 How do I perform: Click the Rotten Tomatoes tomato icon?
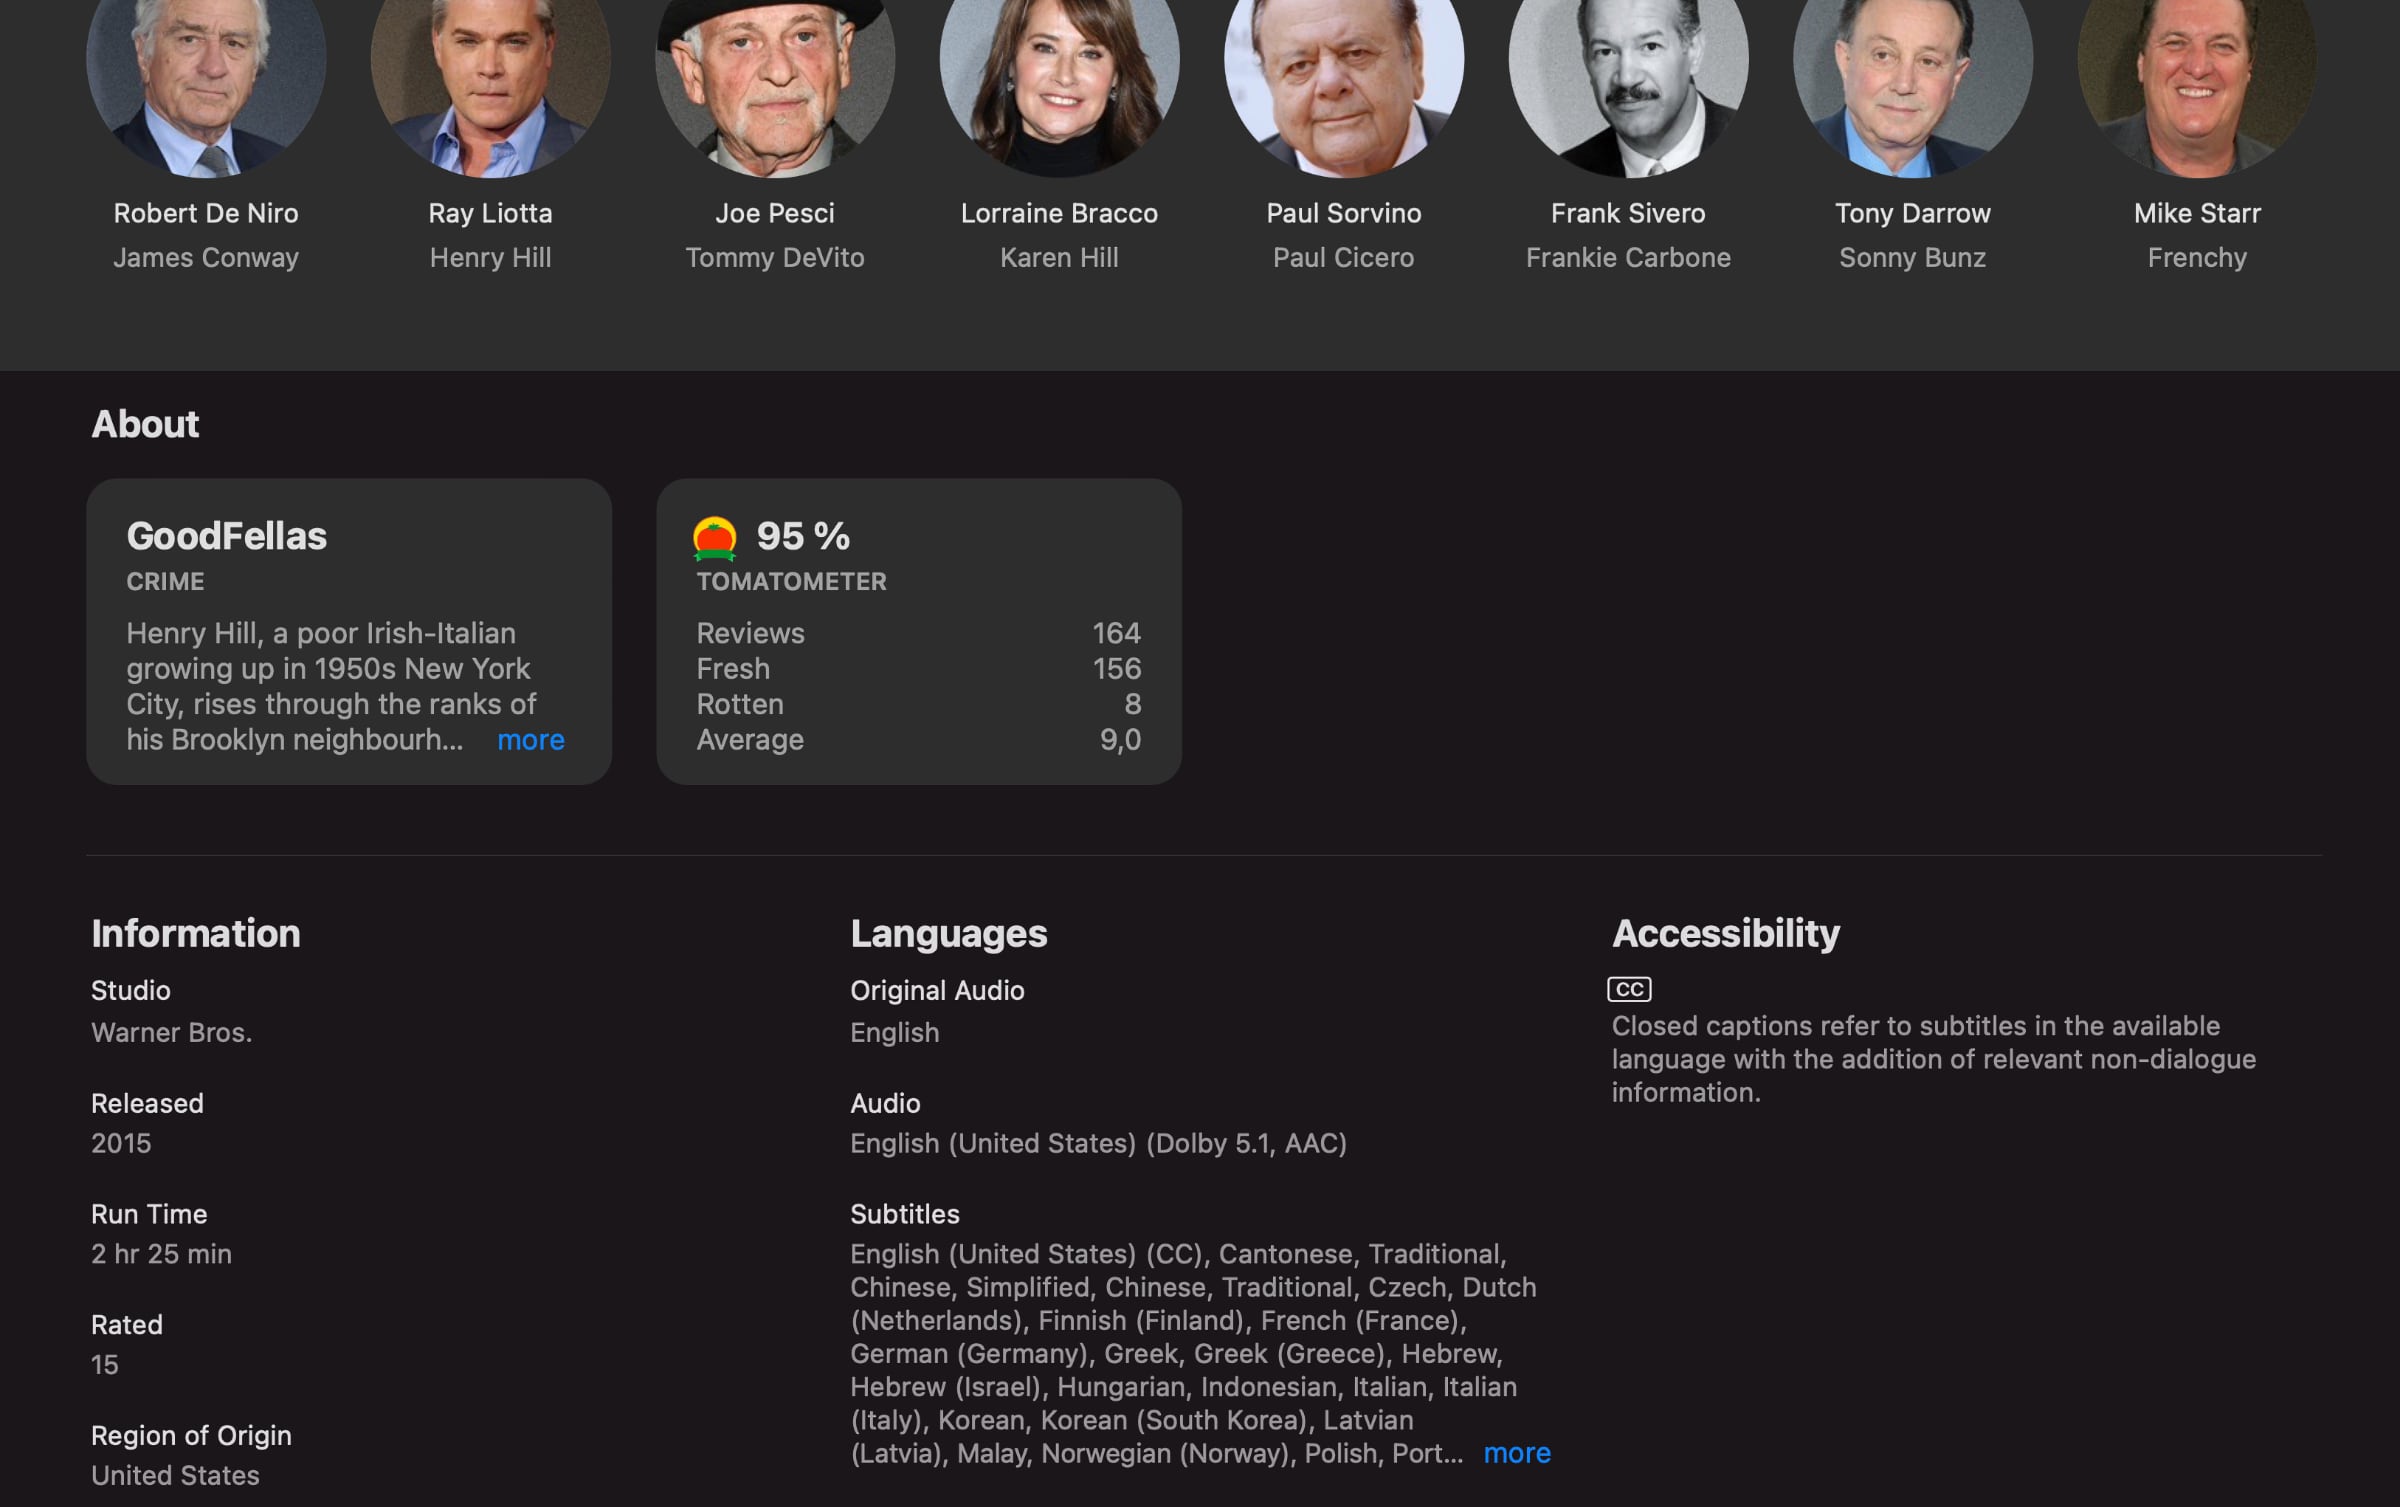coord(714,538)
